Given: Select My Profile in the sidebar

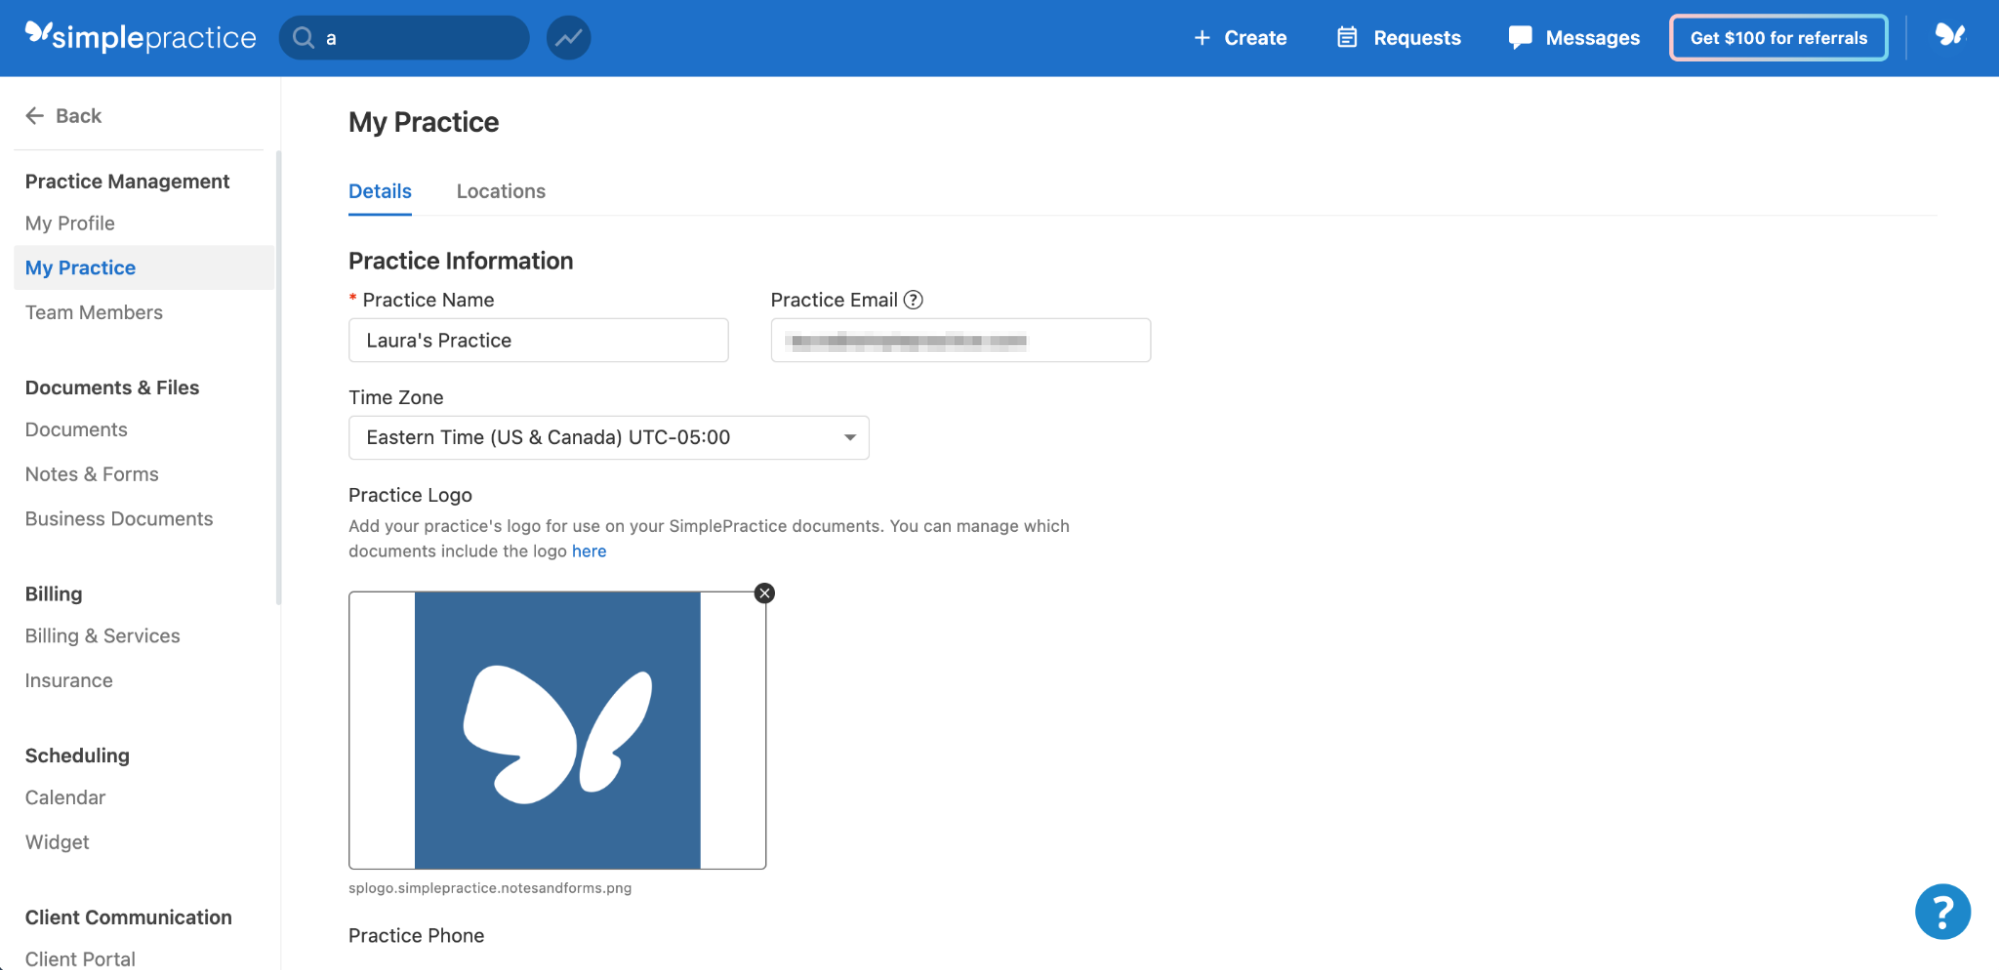Looking at the screenshot, I should pos(69,223).
